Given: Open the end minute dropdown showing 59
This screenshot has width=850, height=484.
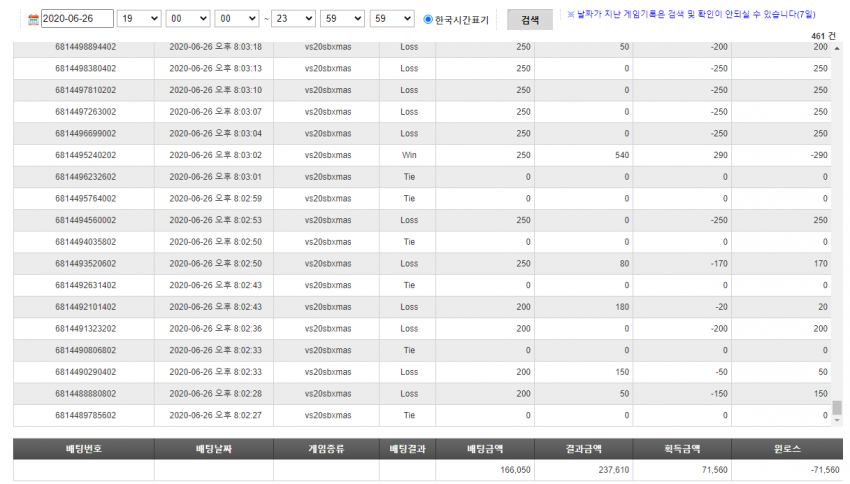Looking at the screenshot, I should (342, 18).
